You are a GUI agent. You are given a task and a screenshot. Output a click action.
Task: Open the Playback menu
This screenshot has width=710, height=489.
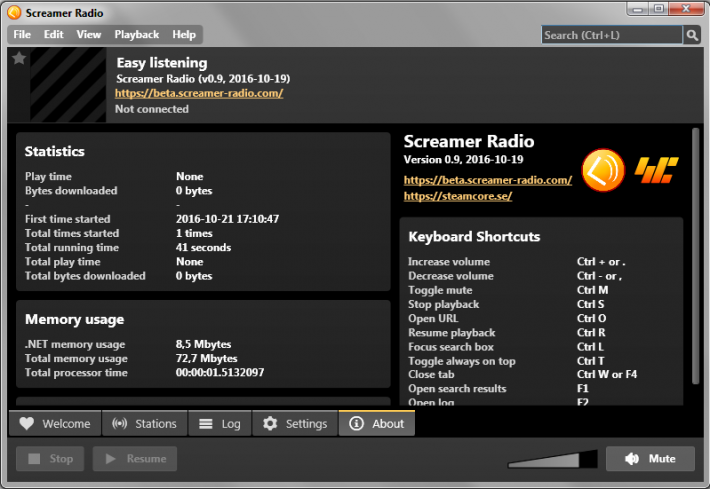click(136, 34)
